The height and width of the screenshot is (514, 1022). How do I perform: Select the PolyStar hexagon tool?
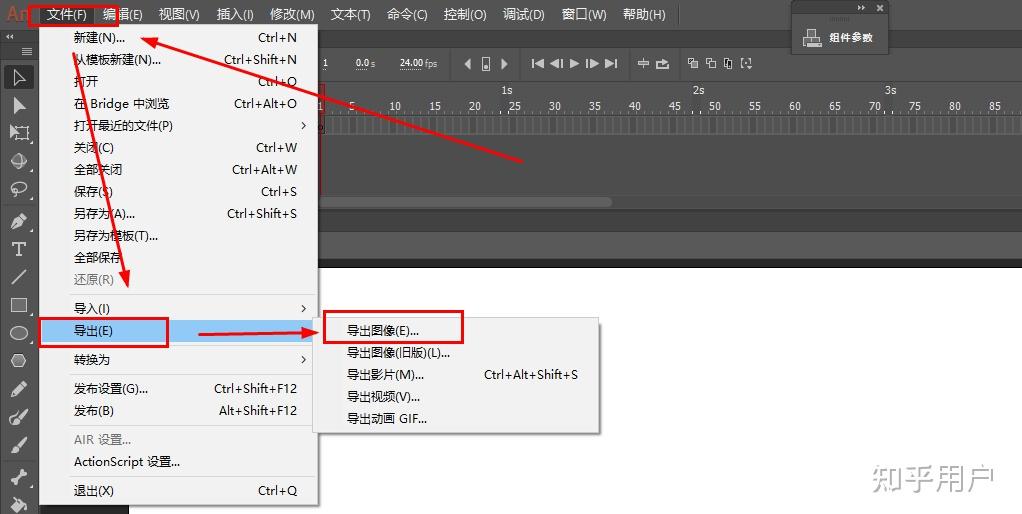coord(19,360)
